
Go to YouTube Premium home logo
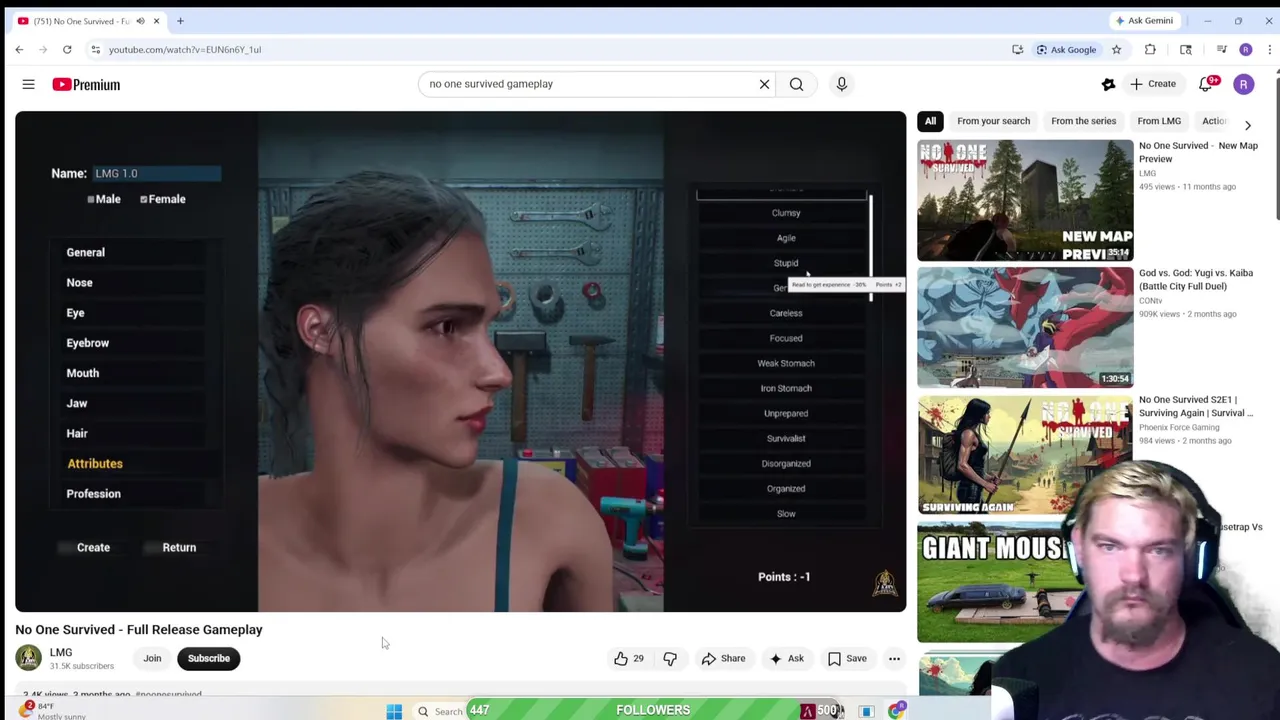86,84
